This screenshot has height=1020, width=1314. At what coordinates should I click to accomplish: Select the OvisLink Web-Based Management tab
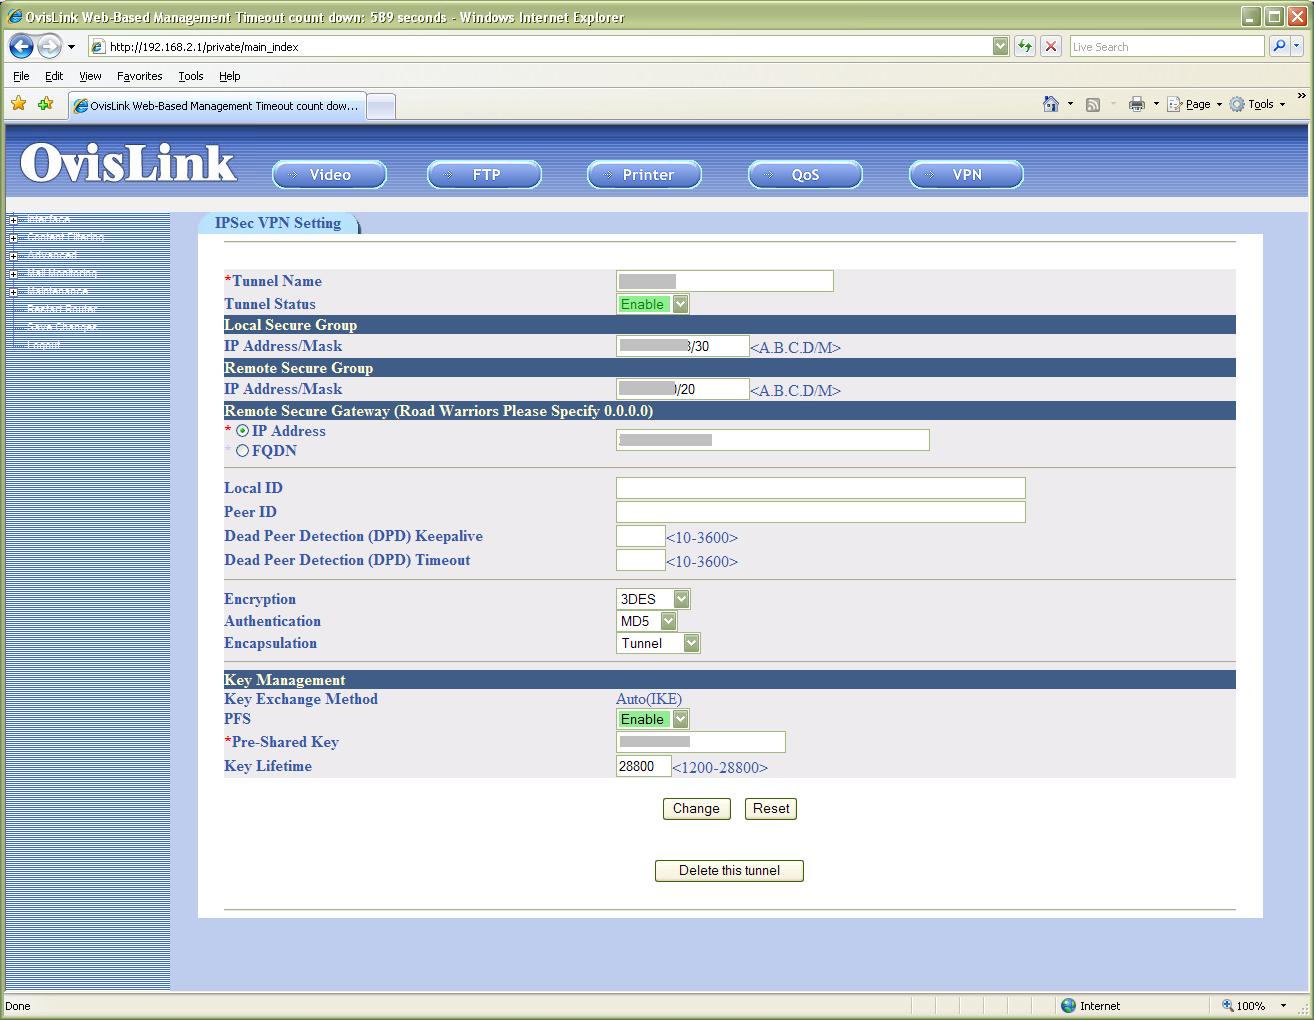pos(217,105)
